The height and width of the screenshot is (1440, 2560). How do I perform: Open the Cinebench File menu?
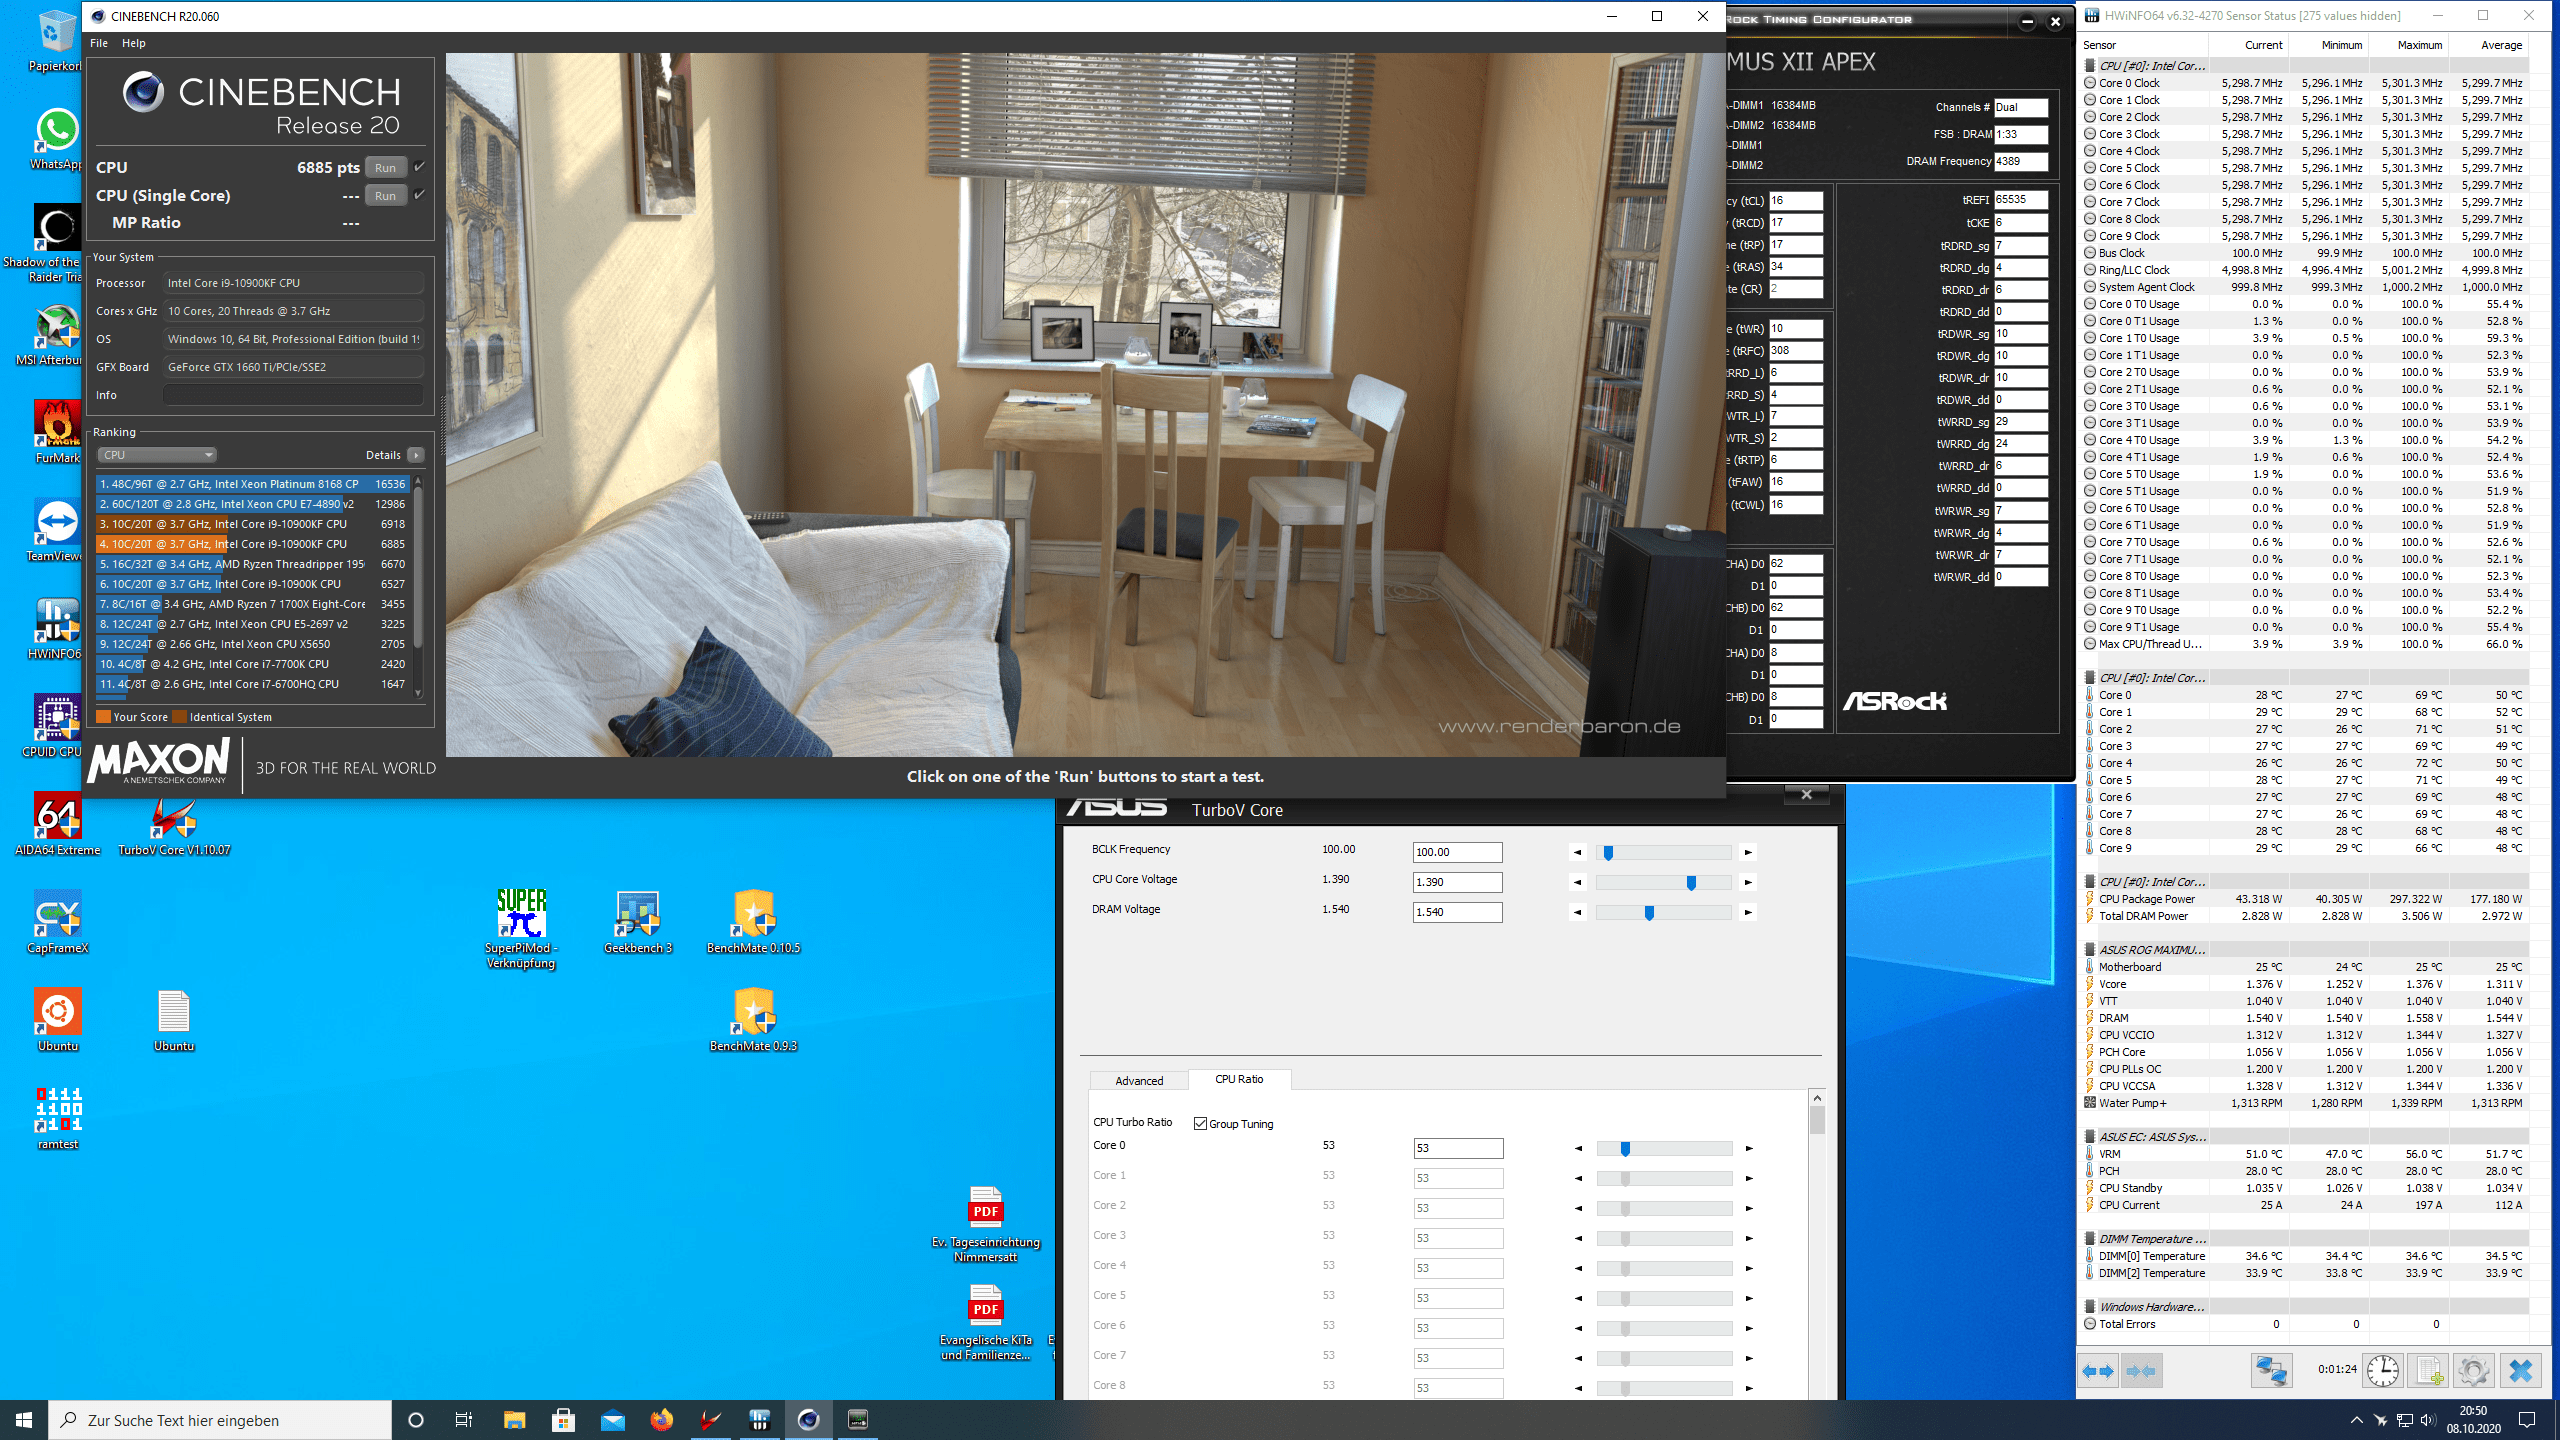[x=99, y=43]
